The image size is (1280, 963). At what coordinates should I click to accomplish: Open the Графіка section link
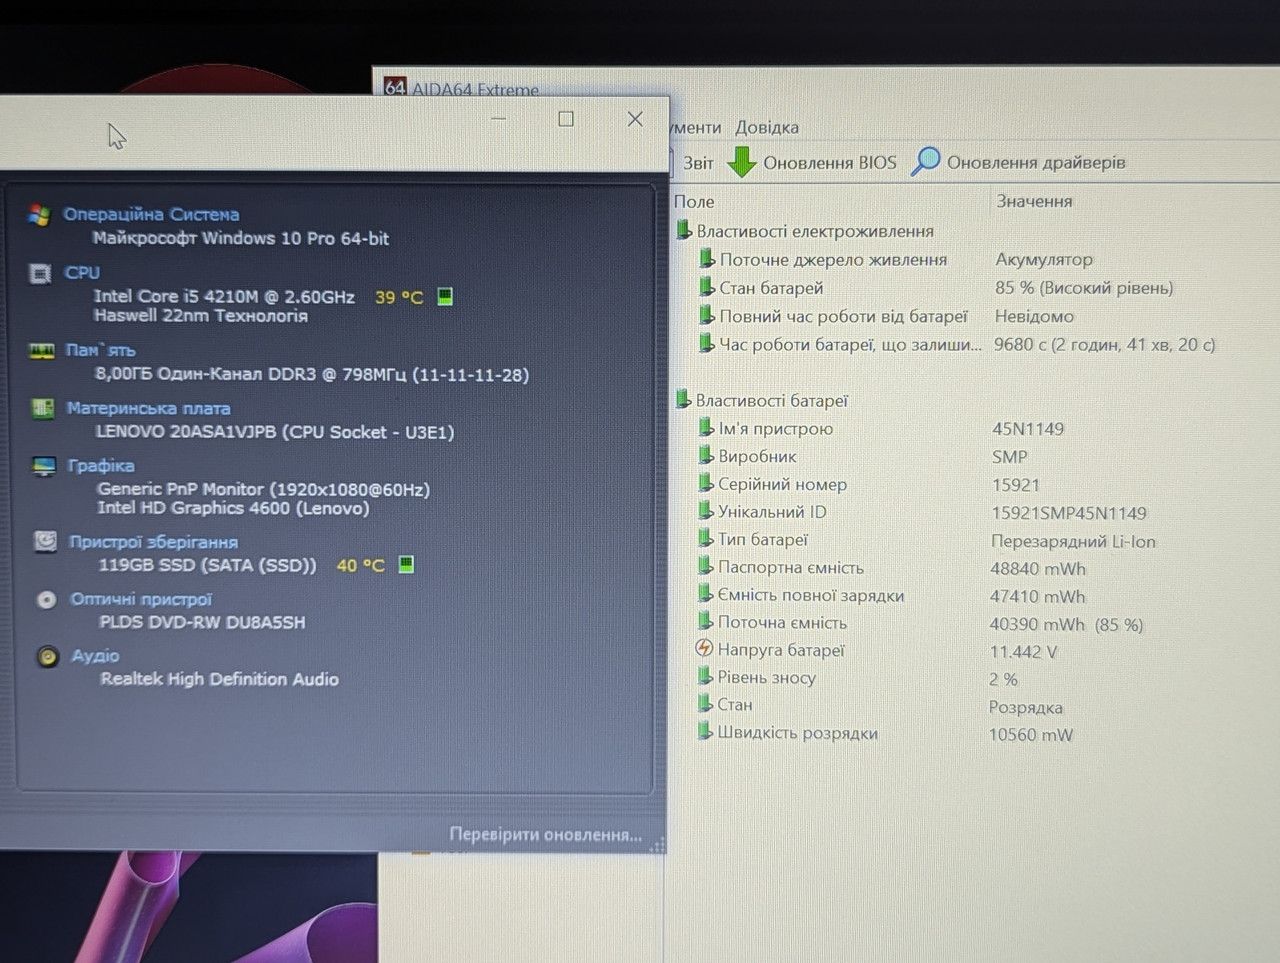(101, 466)
